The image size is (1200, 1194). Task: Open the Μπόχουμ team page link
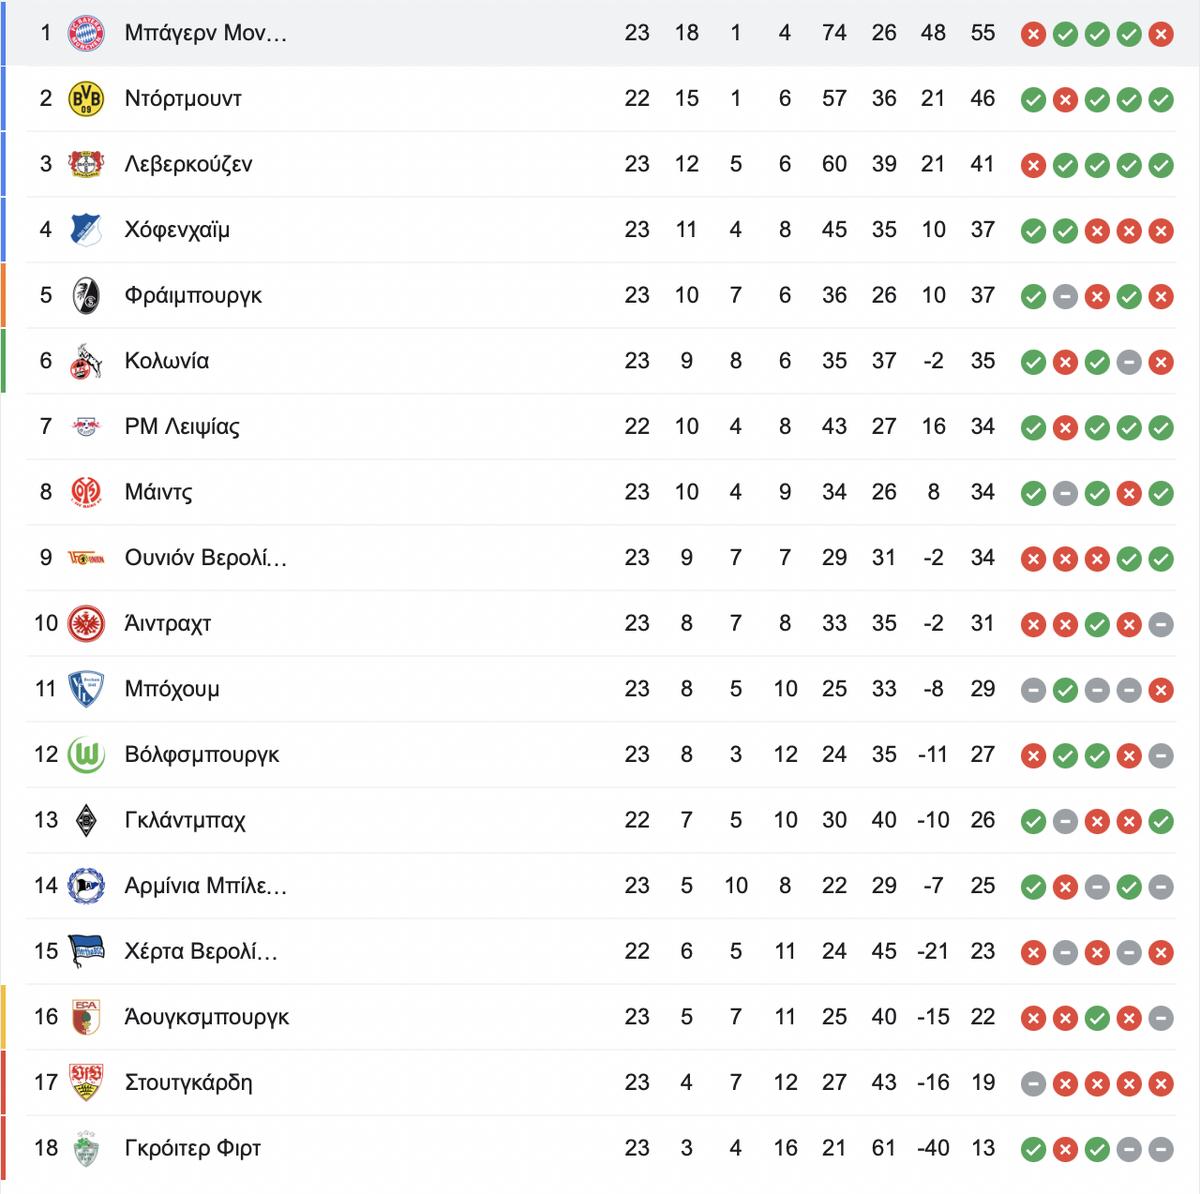172,690
